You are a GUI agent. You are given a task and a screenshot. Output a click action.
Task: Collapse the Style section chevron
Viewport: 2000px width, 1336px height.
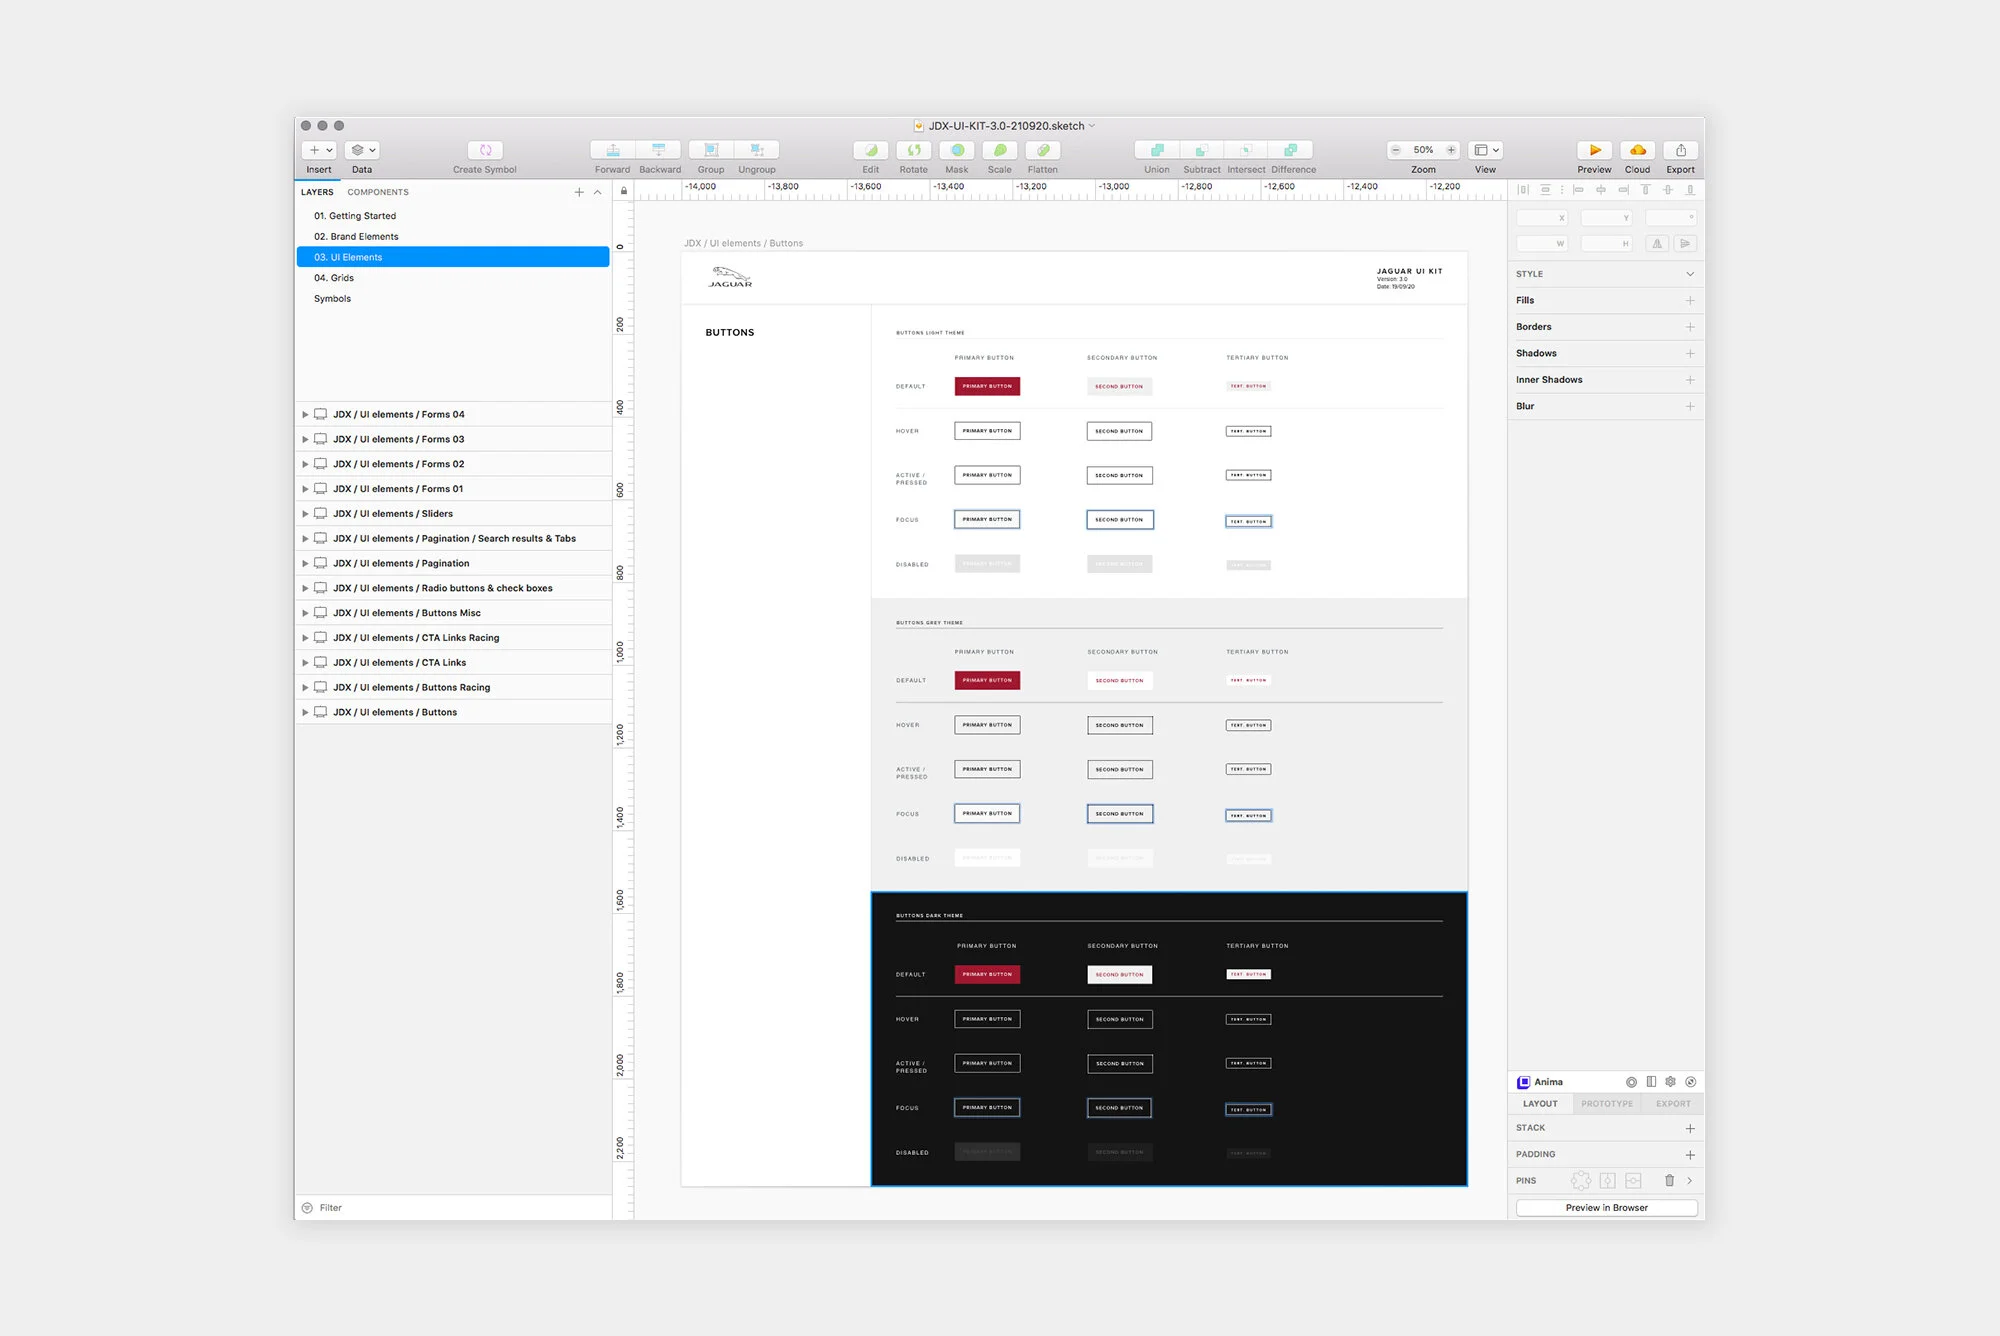pos(1690,274)
